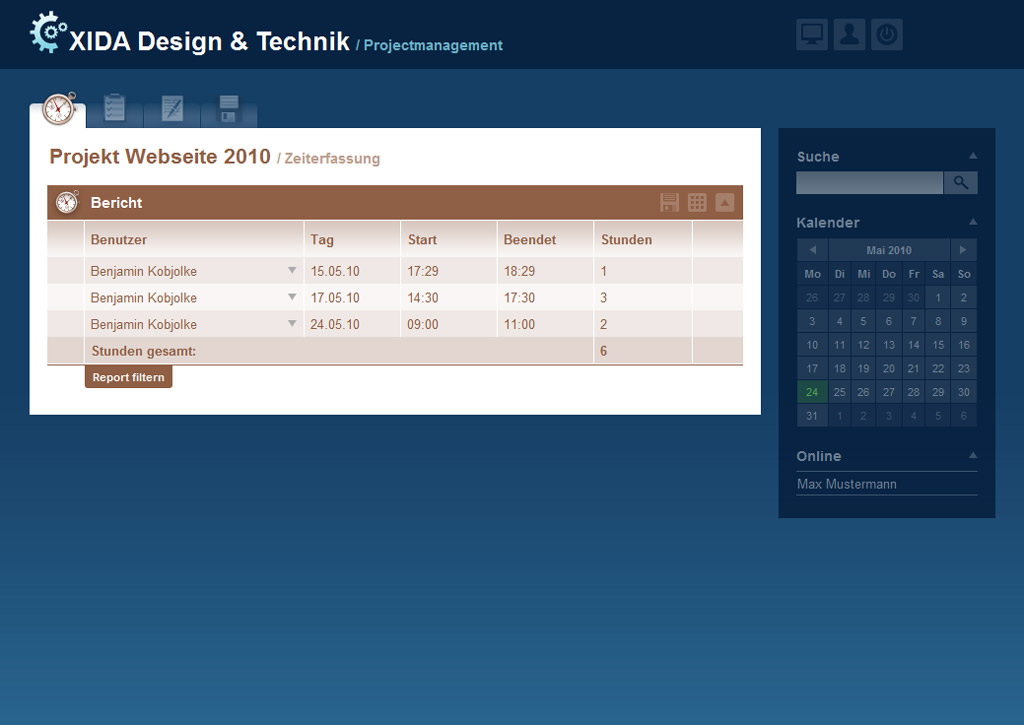This screenshot has height=725, width=1024.
Task: Select day 8 in the calendar
Action: tap(938, 321)
